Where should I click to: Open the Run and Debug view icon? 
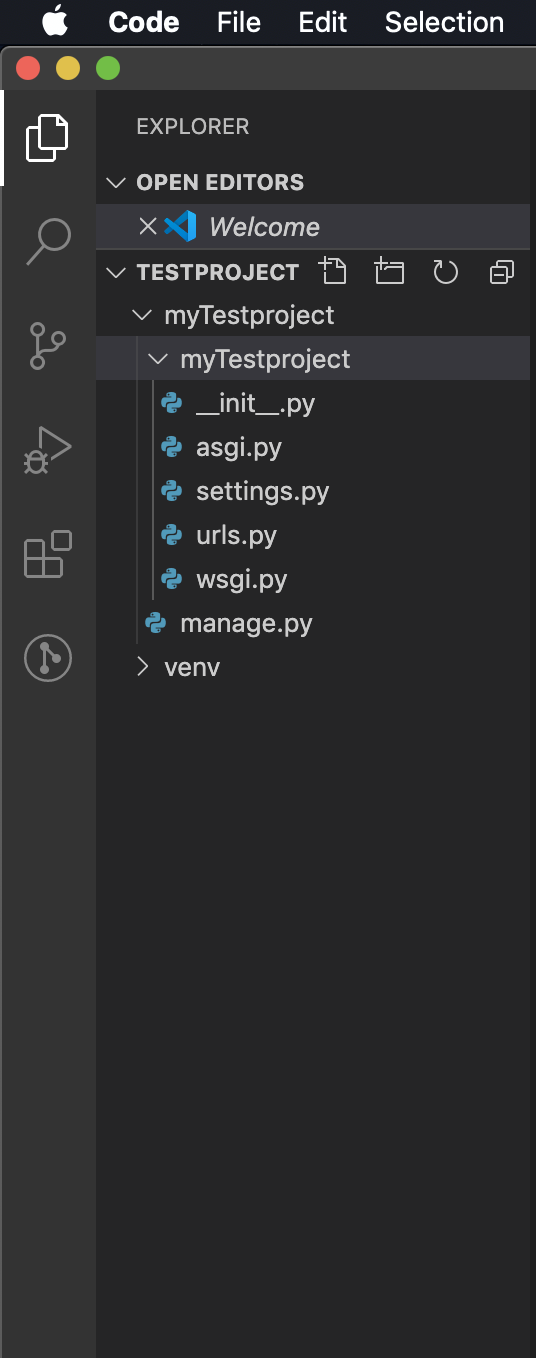[48, 450]
